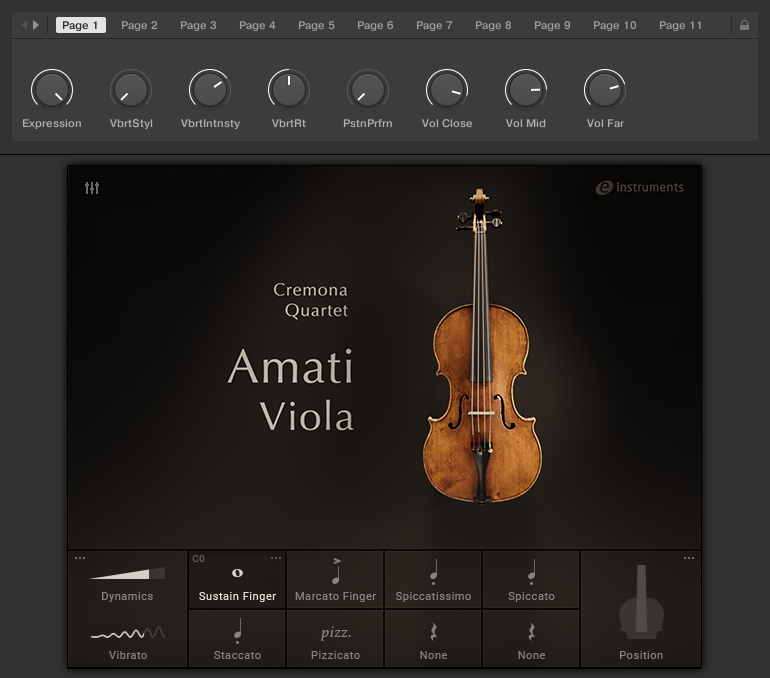
Task: Select the Pizzicato articulation
Action: coord(335,639)
